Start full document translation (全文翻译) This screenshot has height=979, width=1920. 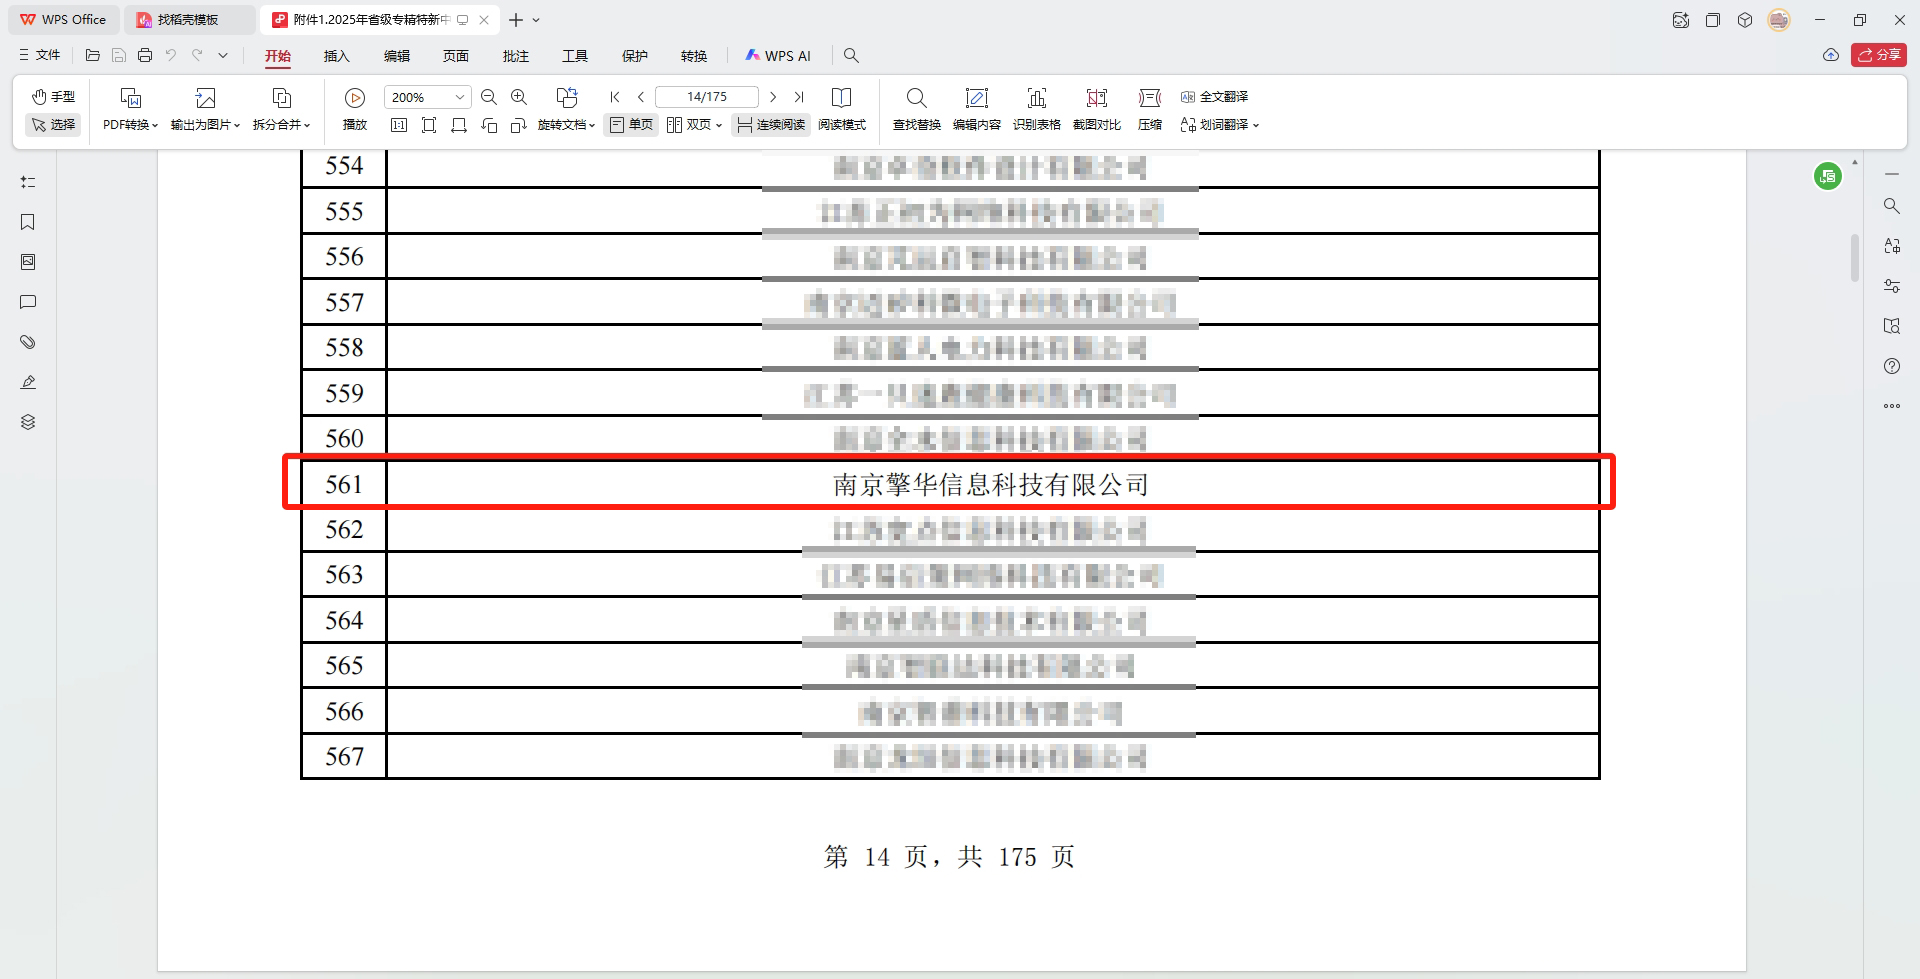[x=1216, y=97]
